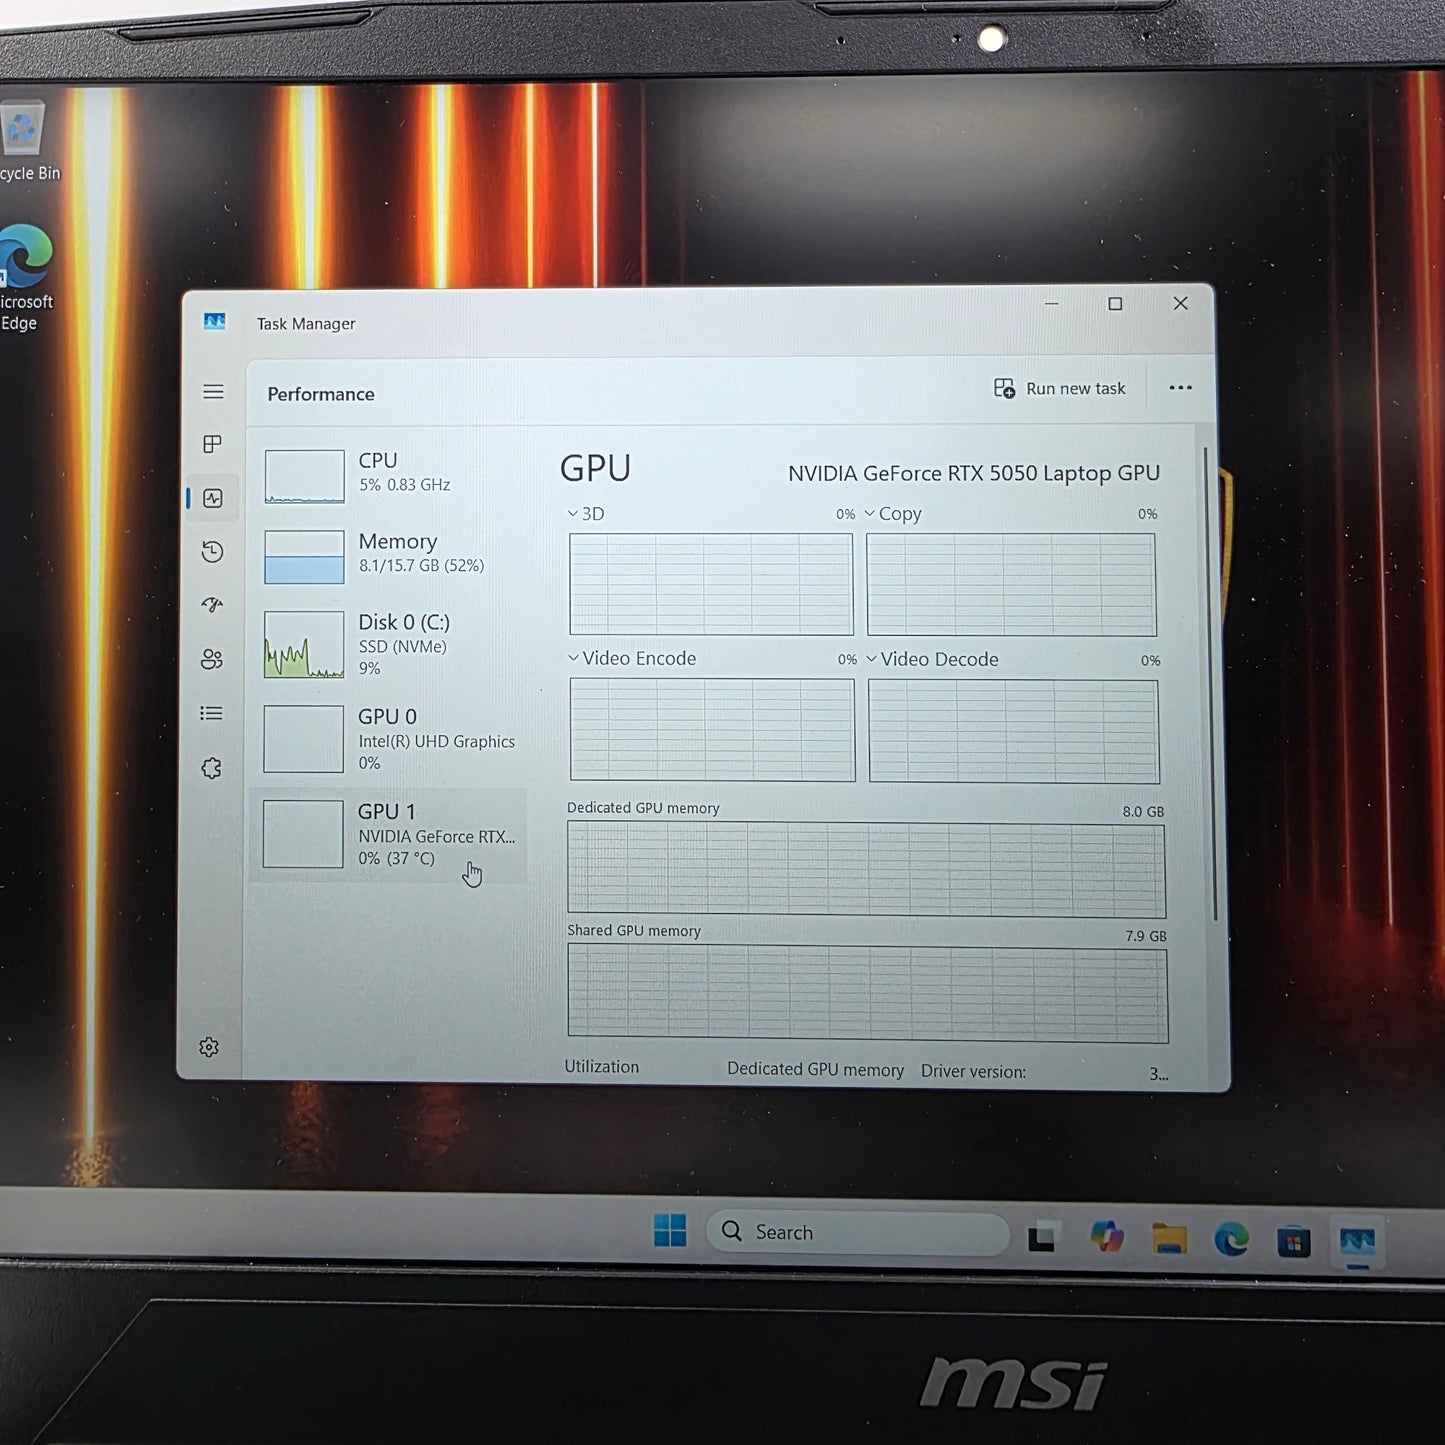The image size is (1445, 1445).
Task: Open the App history icon in sidebar
Action: (x=212, y=552)
